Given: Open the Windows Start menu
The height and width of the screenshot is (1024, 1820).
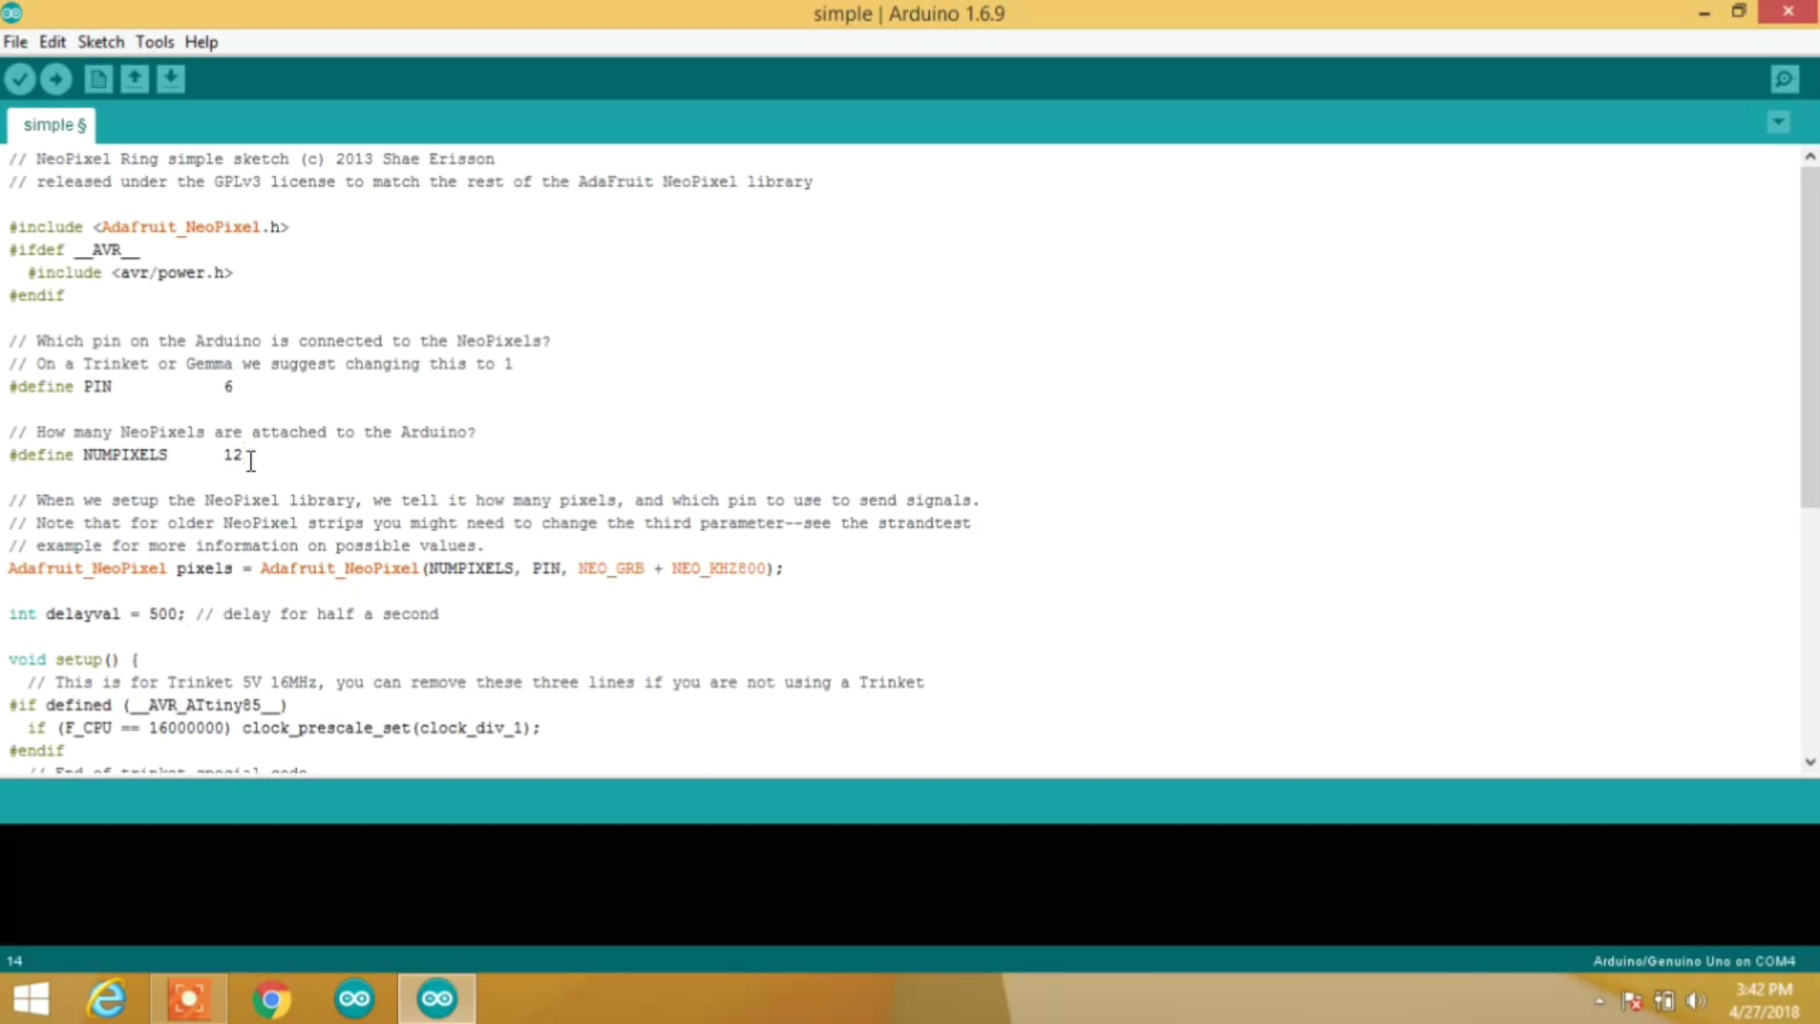Looking at the screenshot, I should pyautogui.click(x=31, y=998).
